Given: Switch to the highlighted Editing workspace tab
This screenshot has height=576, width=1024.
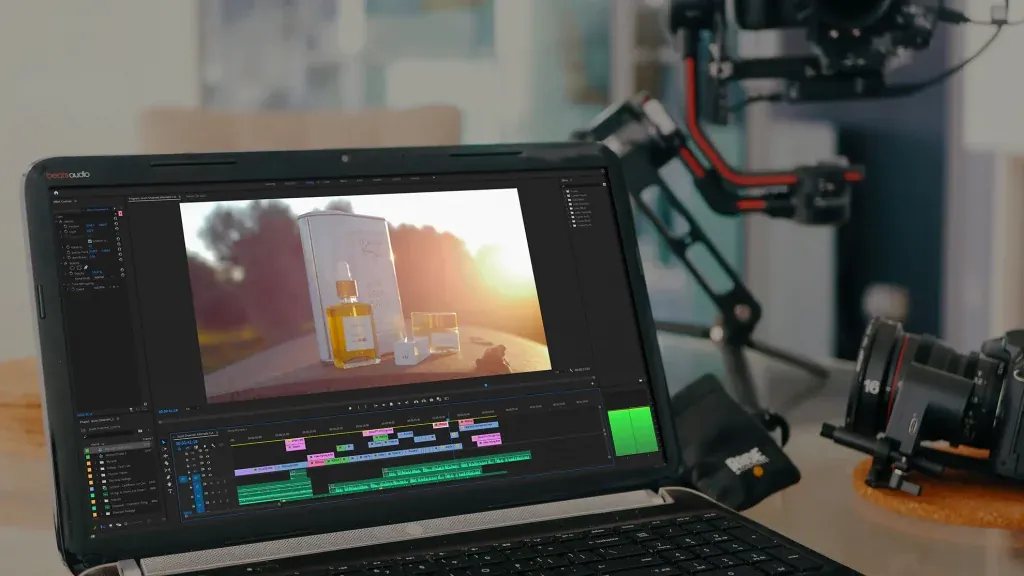Looking at the screenshot, I should click(310, 183).
